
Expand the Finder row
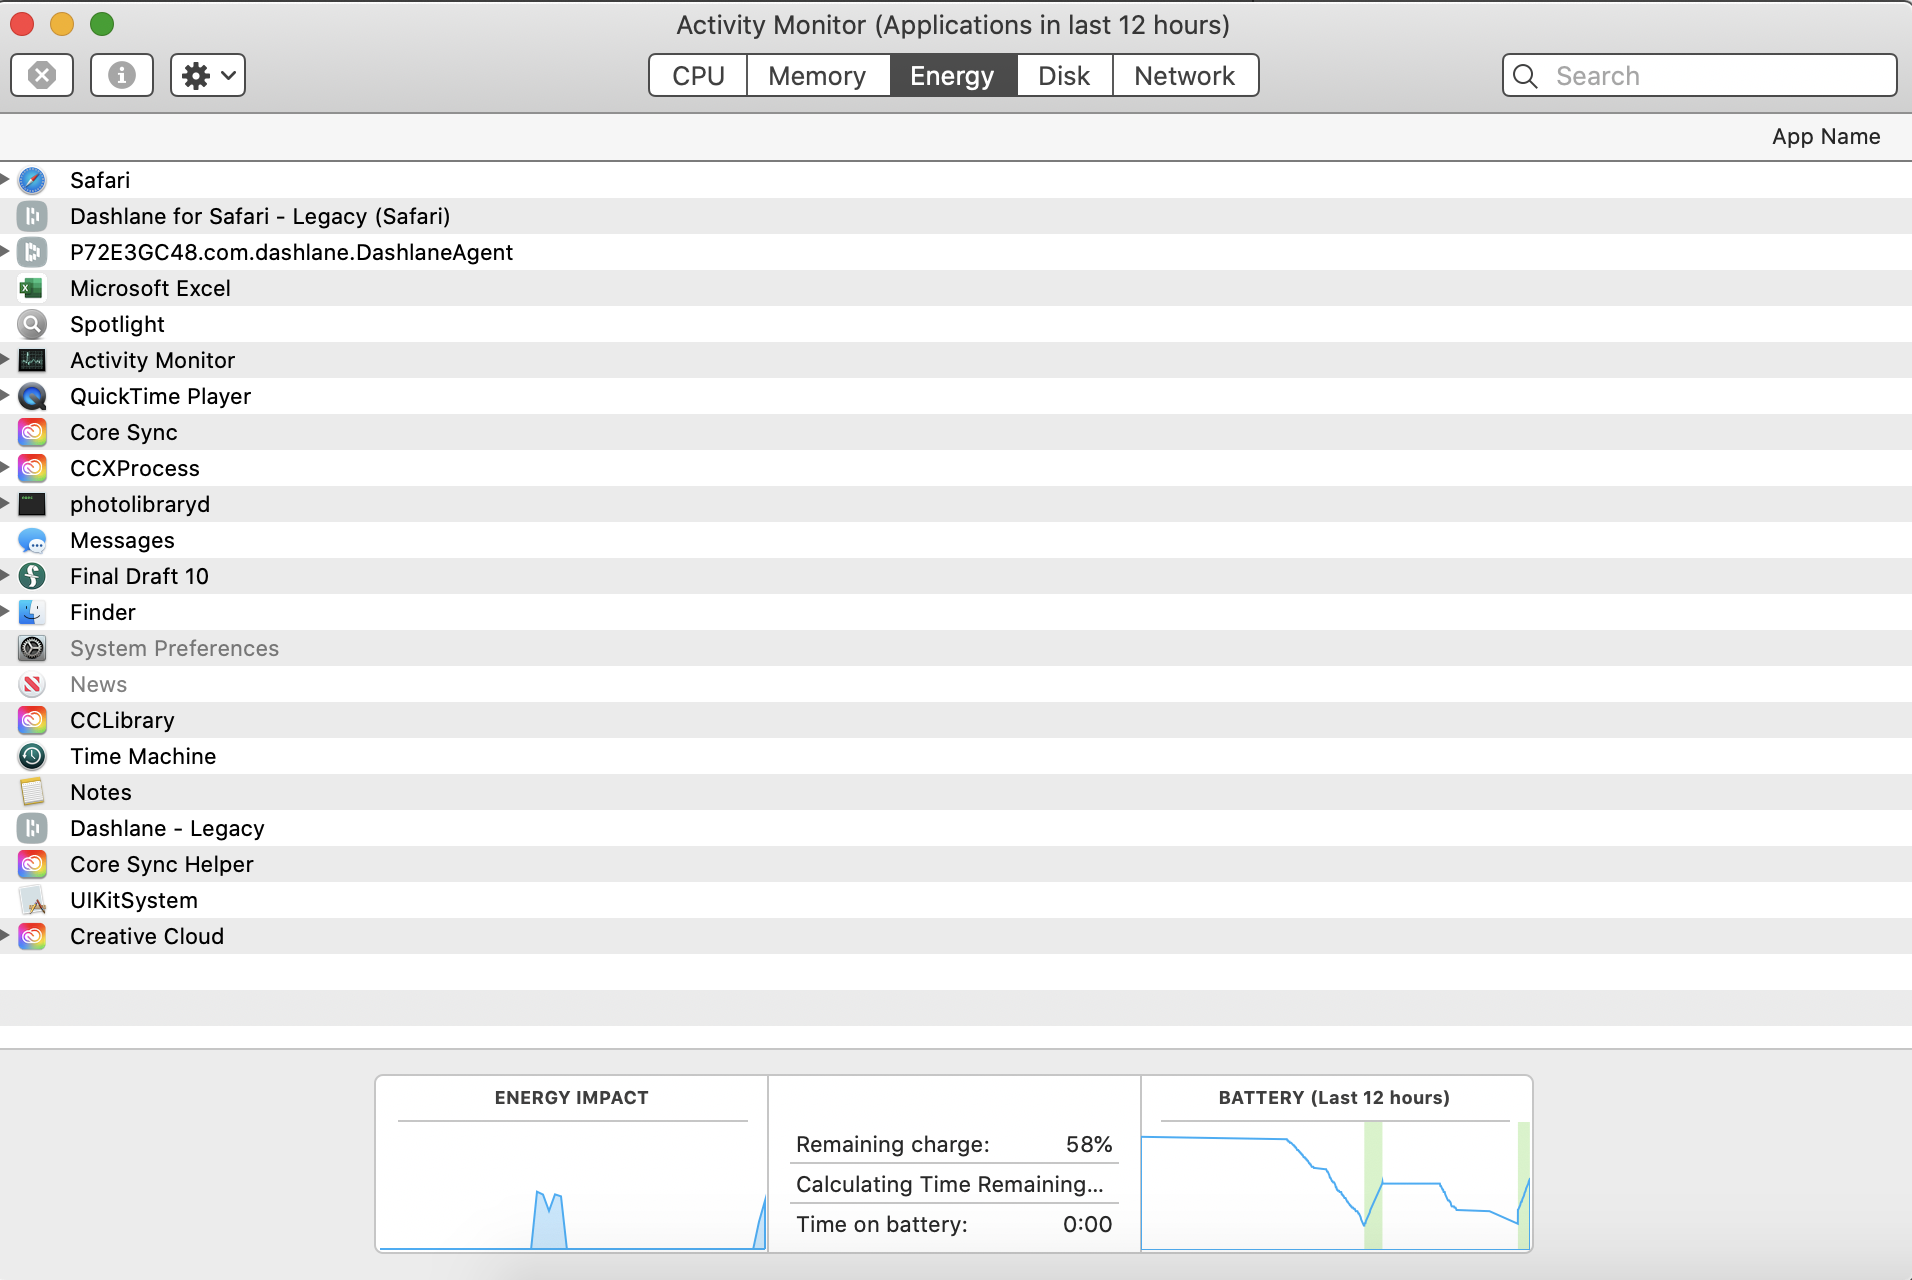(5, 611)
